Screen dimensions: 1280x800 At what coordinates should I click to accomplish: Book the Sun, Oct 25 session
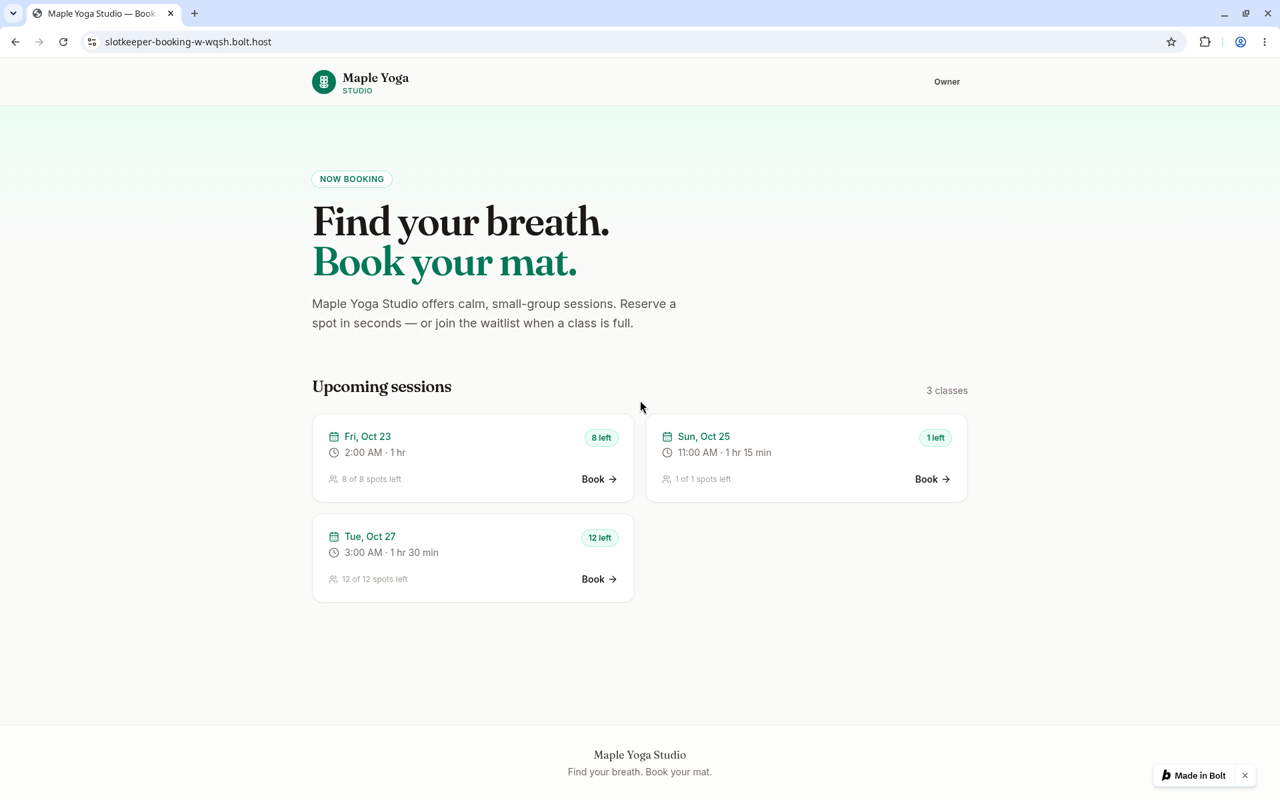coord(932,479)
